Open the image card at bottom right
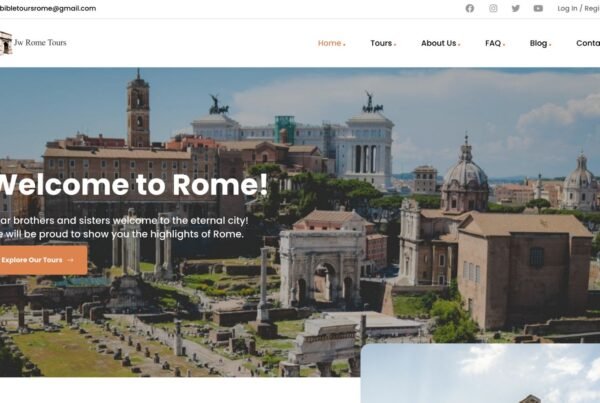 point(480,375)
